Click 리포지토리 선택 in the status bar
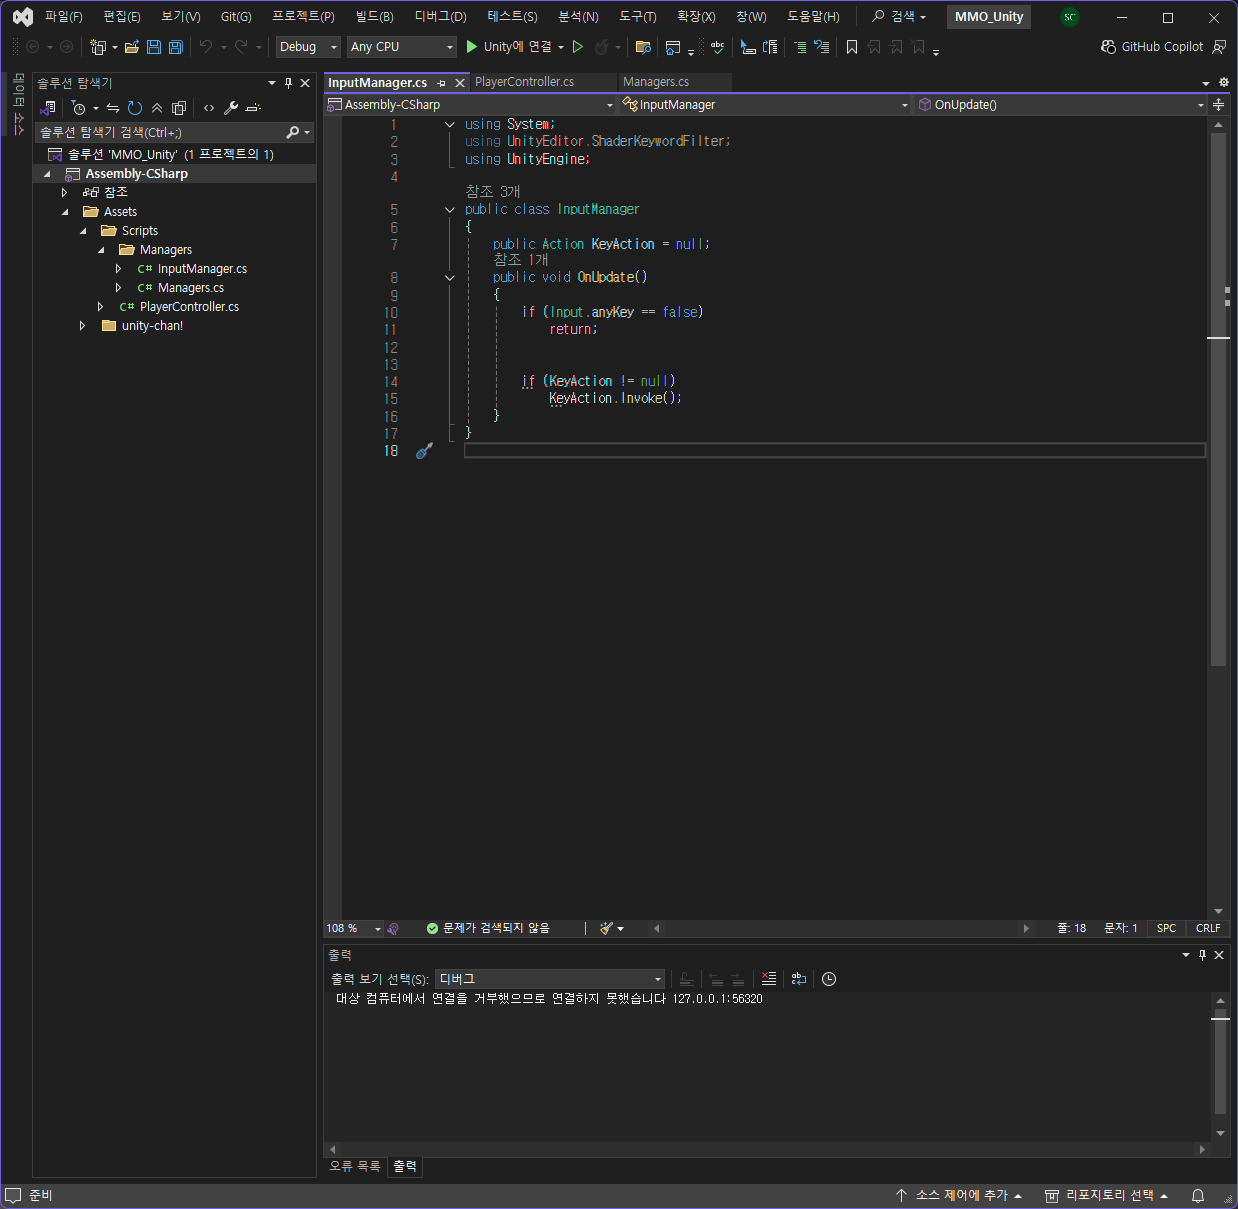Viewport: 1238px width, 1209px height. pyautogui.click(x=1108, y=1196)
